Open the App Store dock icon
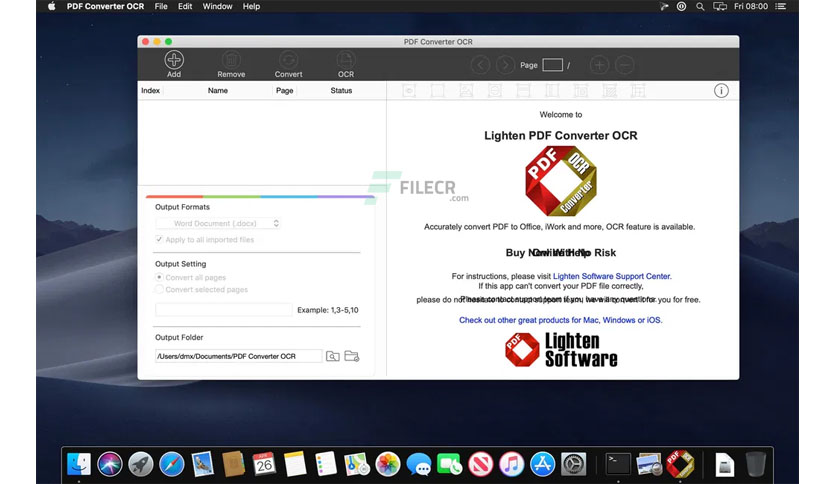Image resolution: width=836 pixels, height=484 pixels. tap(542, 464)
